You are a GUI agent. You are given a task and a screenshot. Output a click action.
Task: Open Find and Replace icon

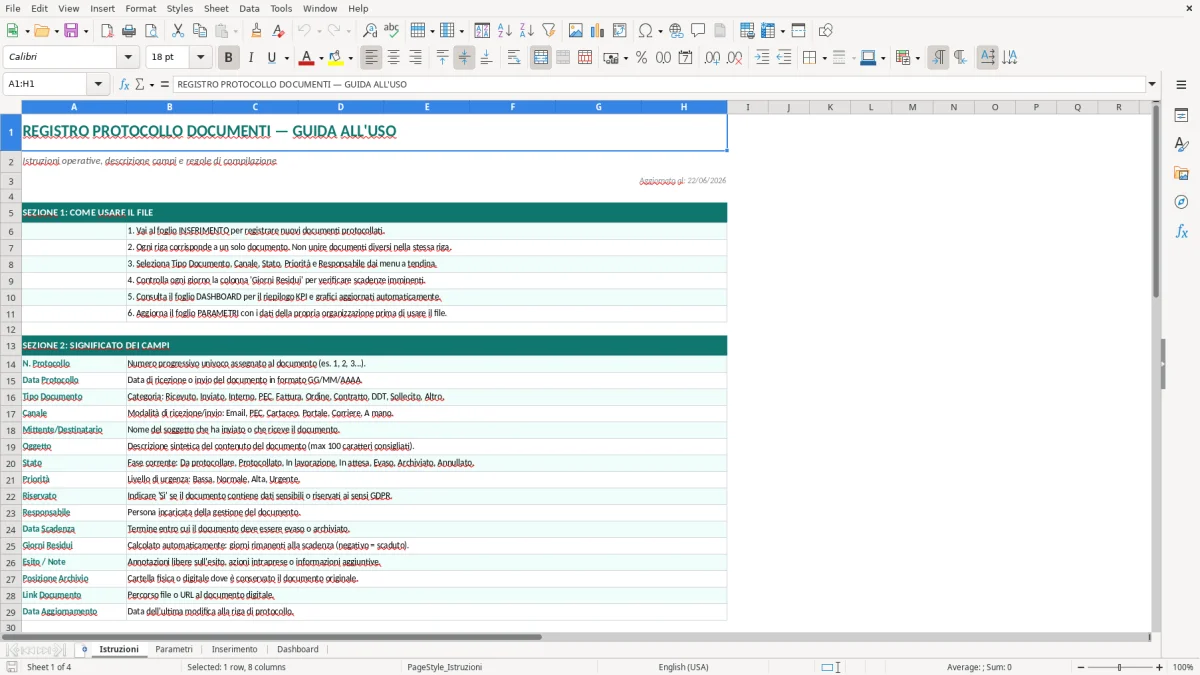click(370, 31)
